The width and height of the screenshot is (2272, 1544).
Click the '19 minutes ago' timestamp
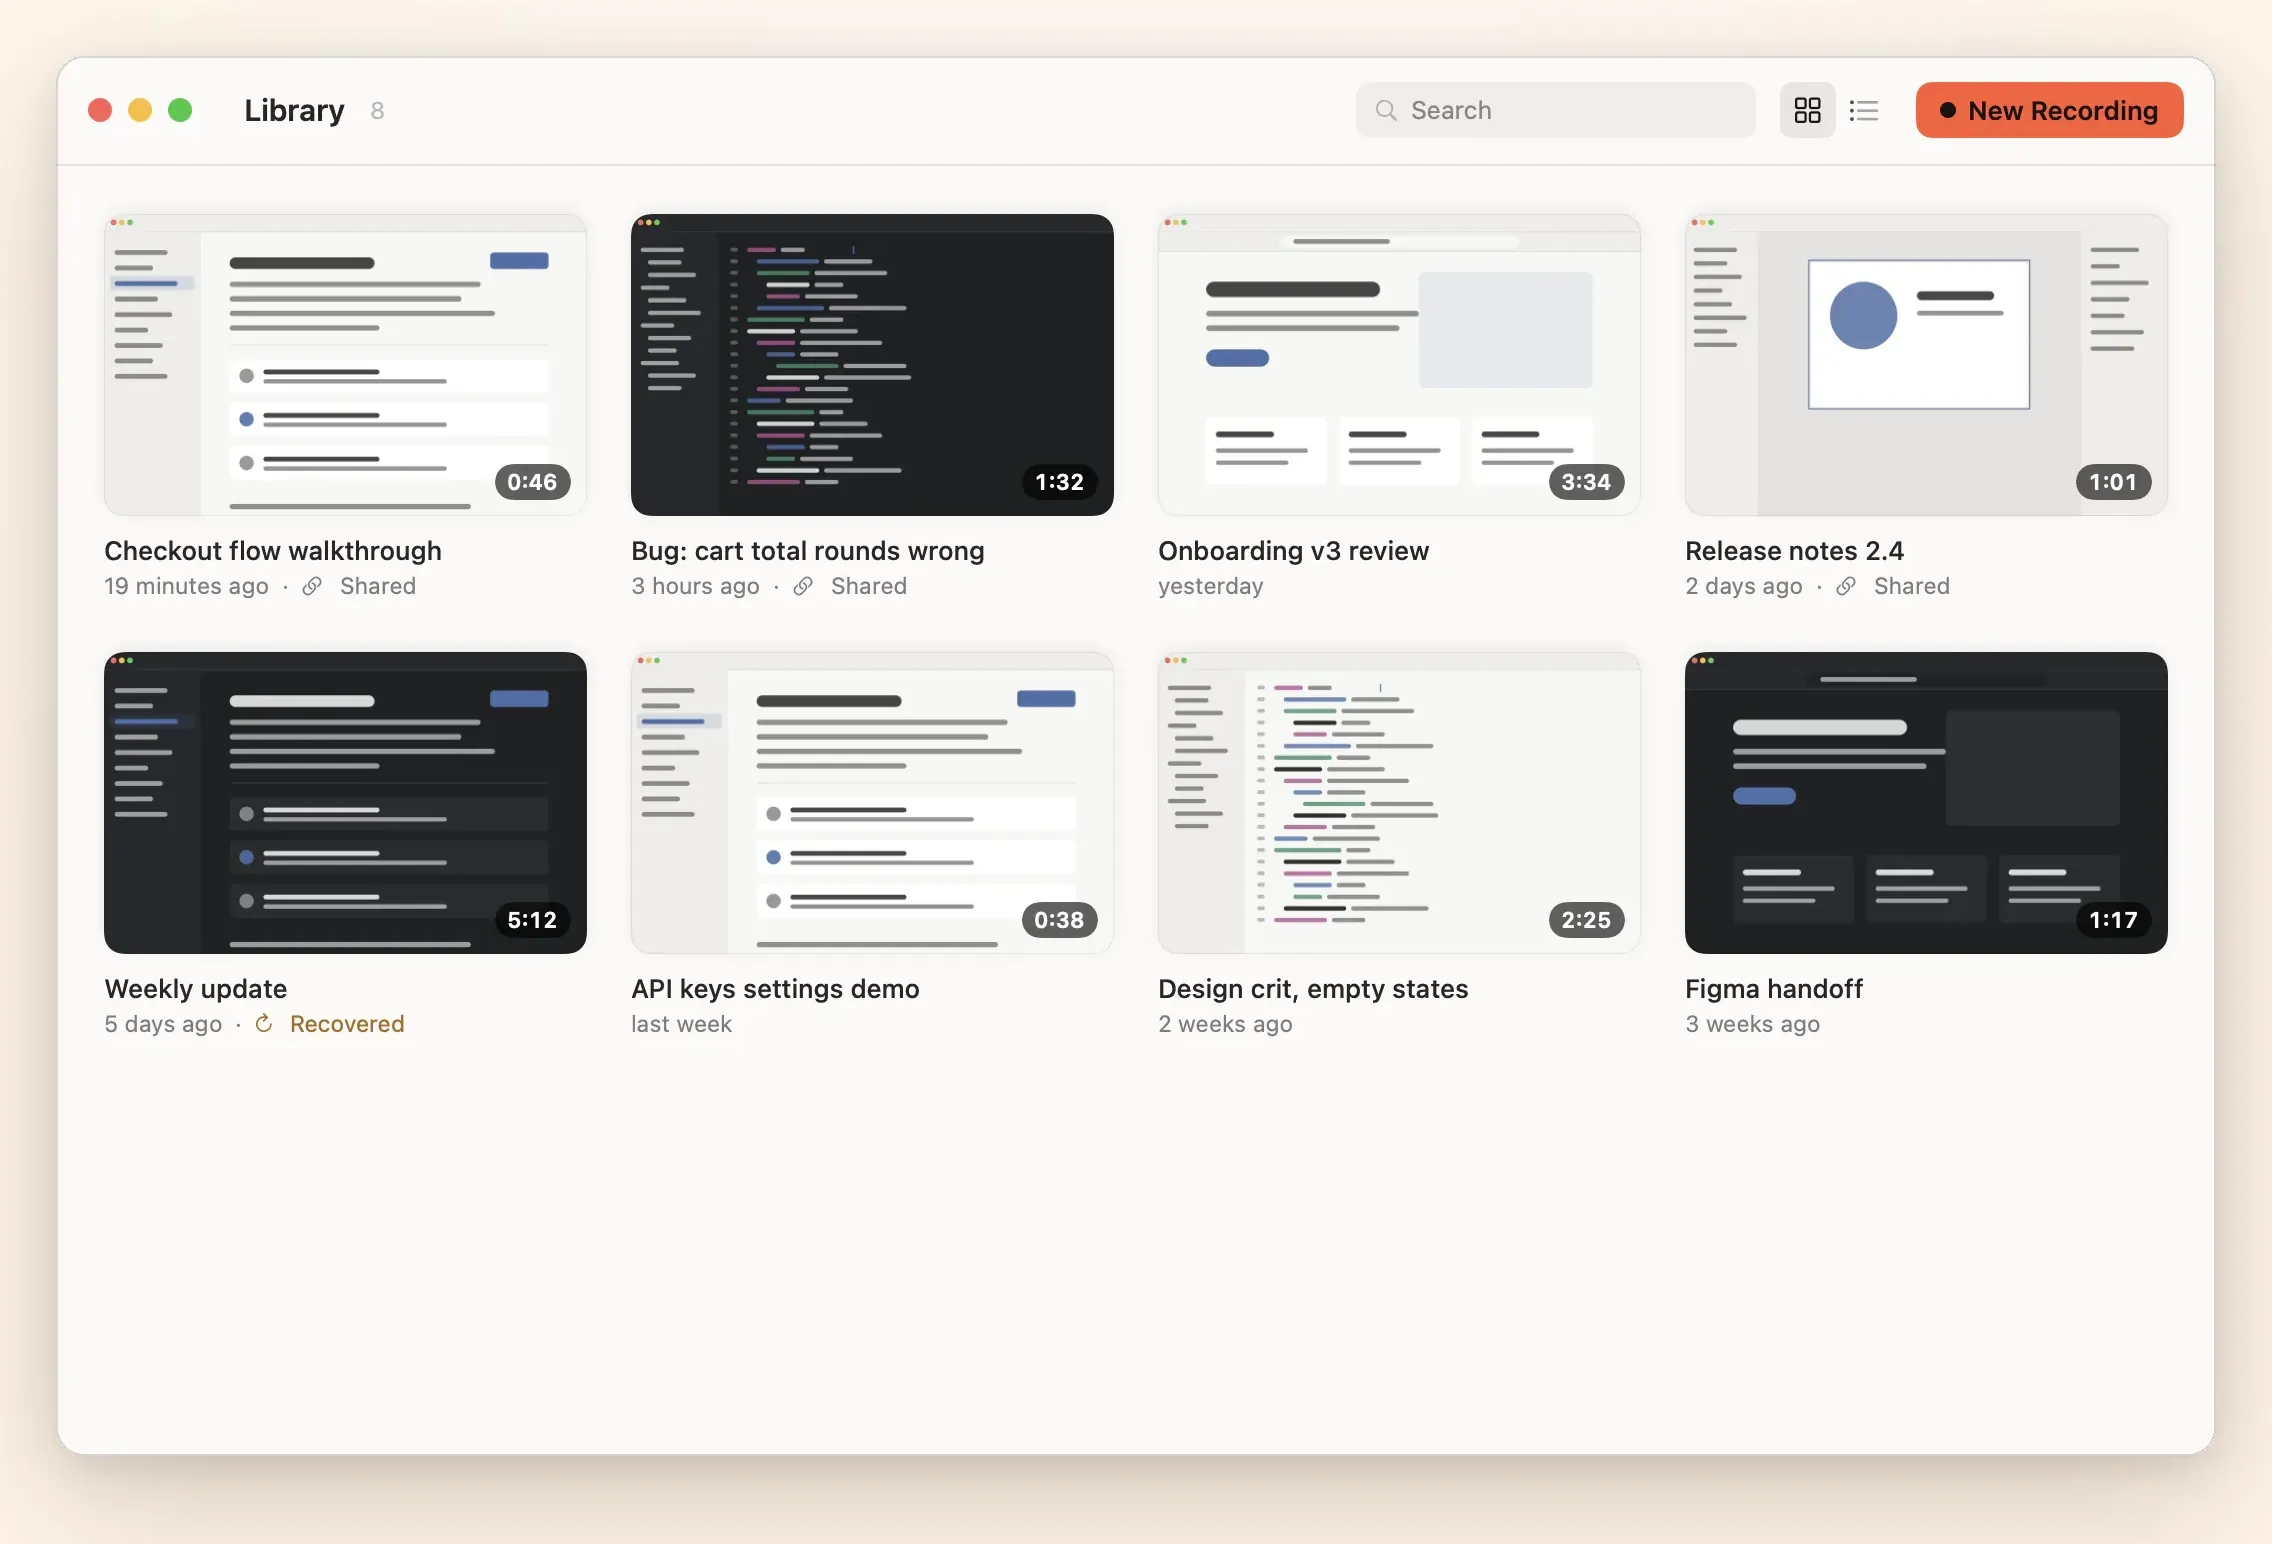pyautogui.click(x=187, y=586)
